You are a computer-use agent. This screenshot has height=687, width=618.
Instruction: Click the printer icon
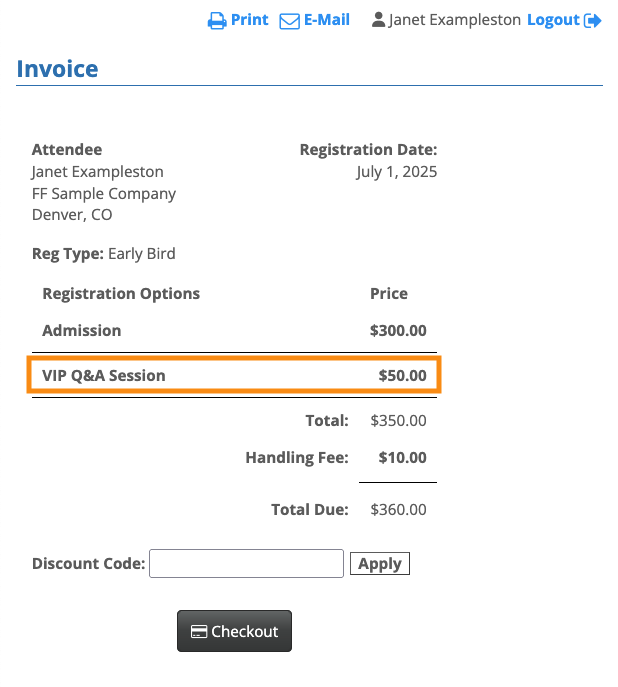tap(217, 21)
